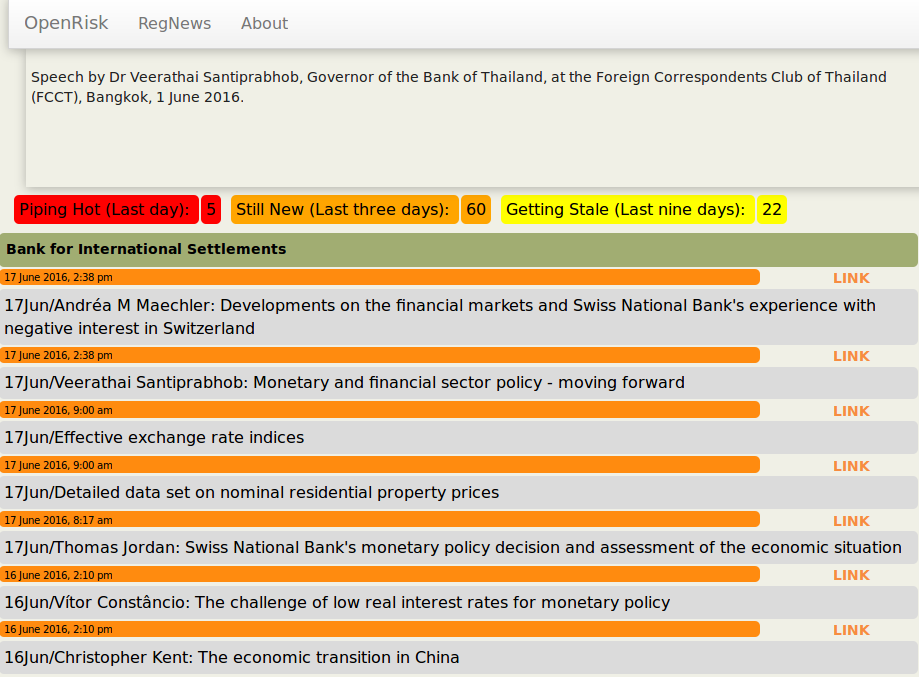Image resolution: width=919 pixels, height=677 pixels.
Task: Open the OpenRisk home link
Action: tap(66, 23)
